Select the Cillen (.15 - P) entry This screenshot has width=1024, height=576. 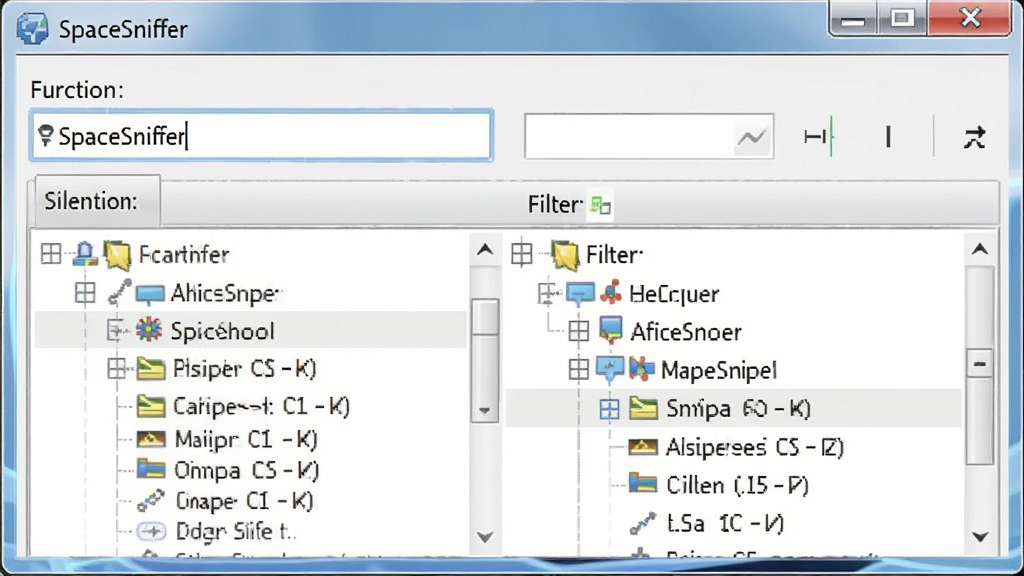pyautogui.click(x=737, y=485)
